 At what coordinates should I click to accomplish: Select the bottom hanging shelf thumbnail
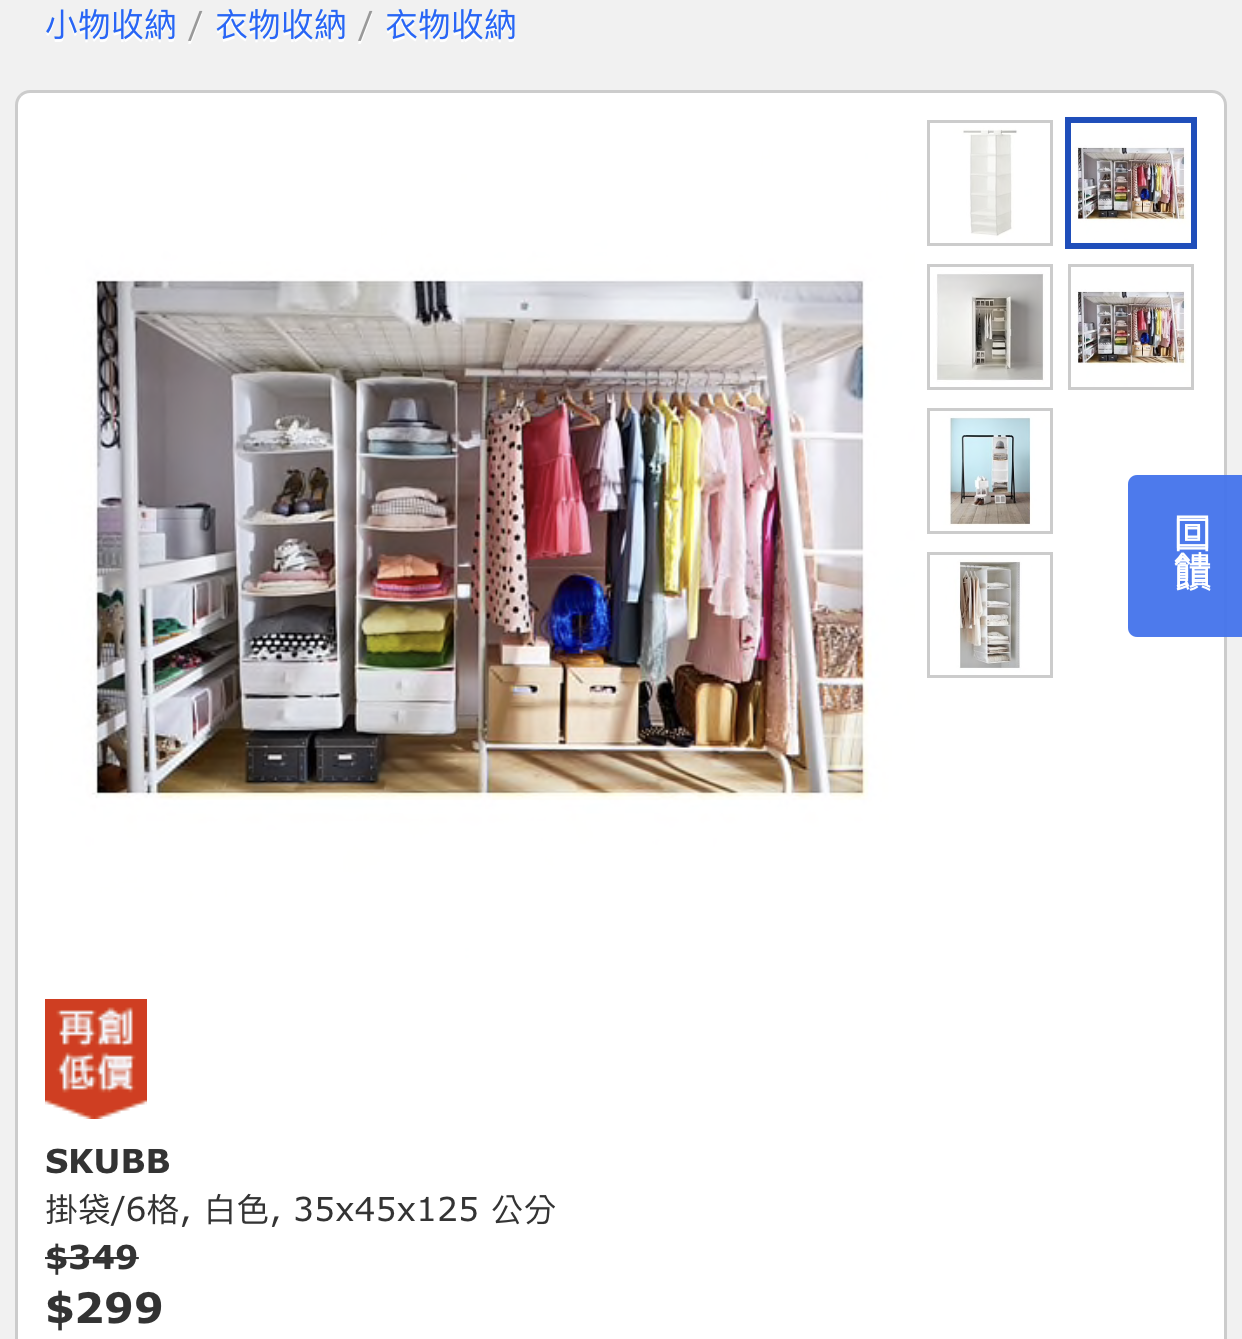(990, 615)
